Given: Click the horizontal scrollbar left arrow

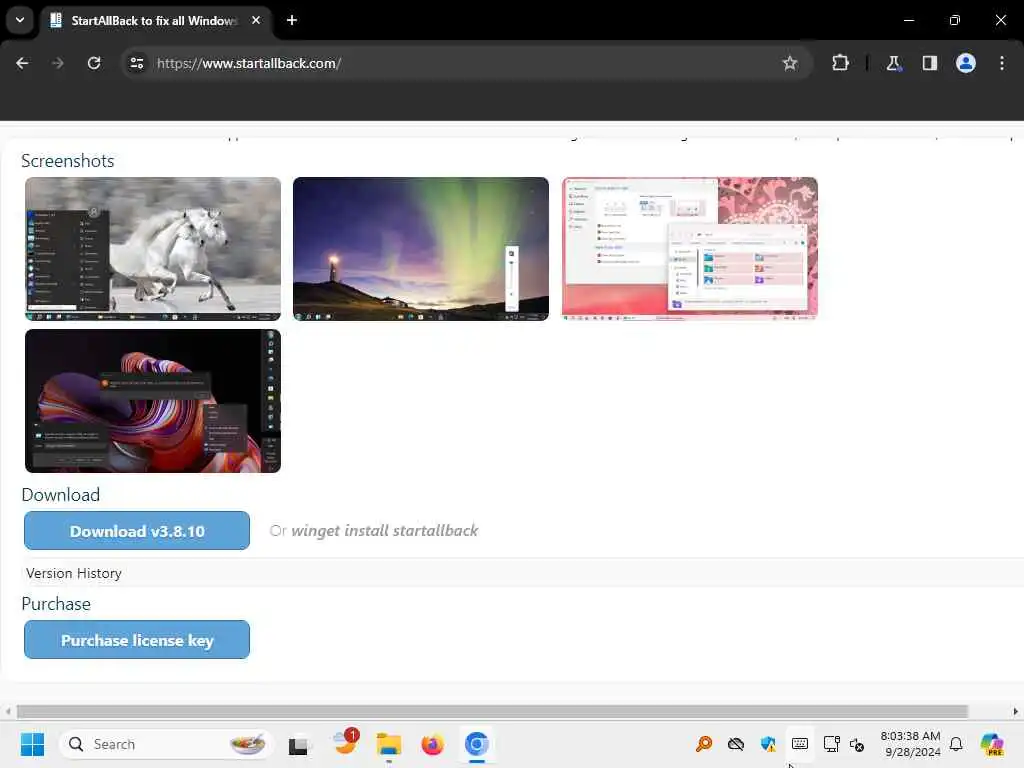Looking at the screenshot, I should 8,711.
